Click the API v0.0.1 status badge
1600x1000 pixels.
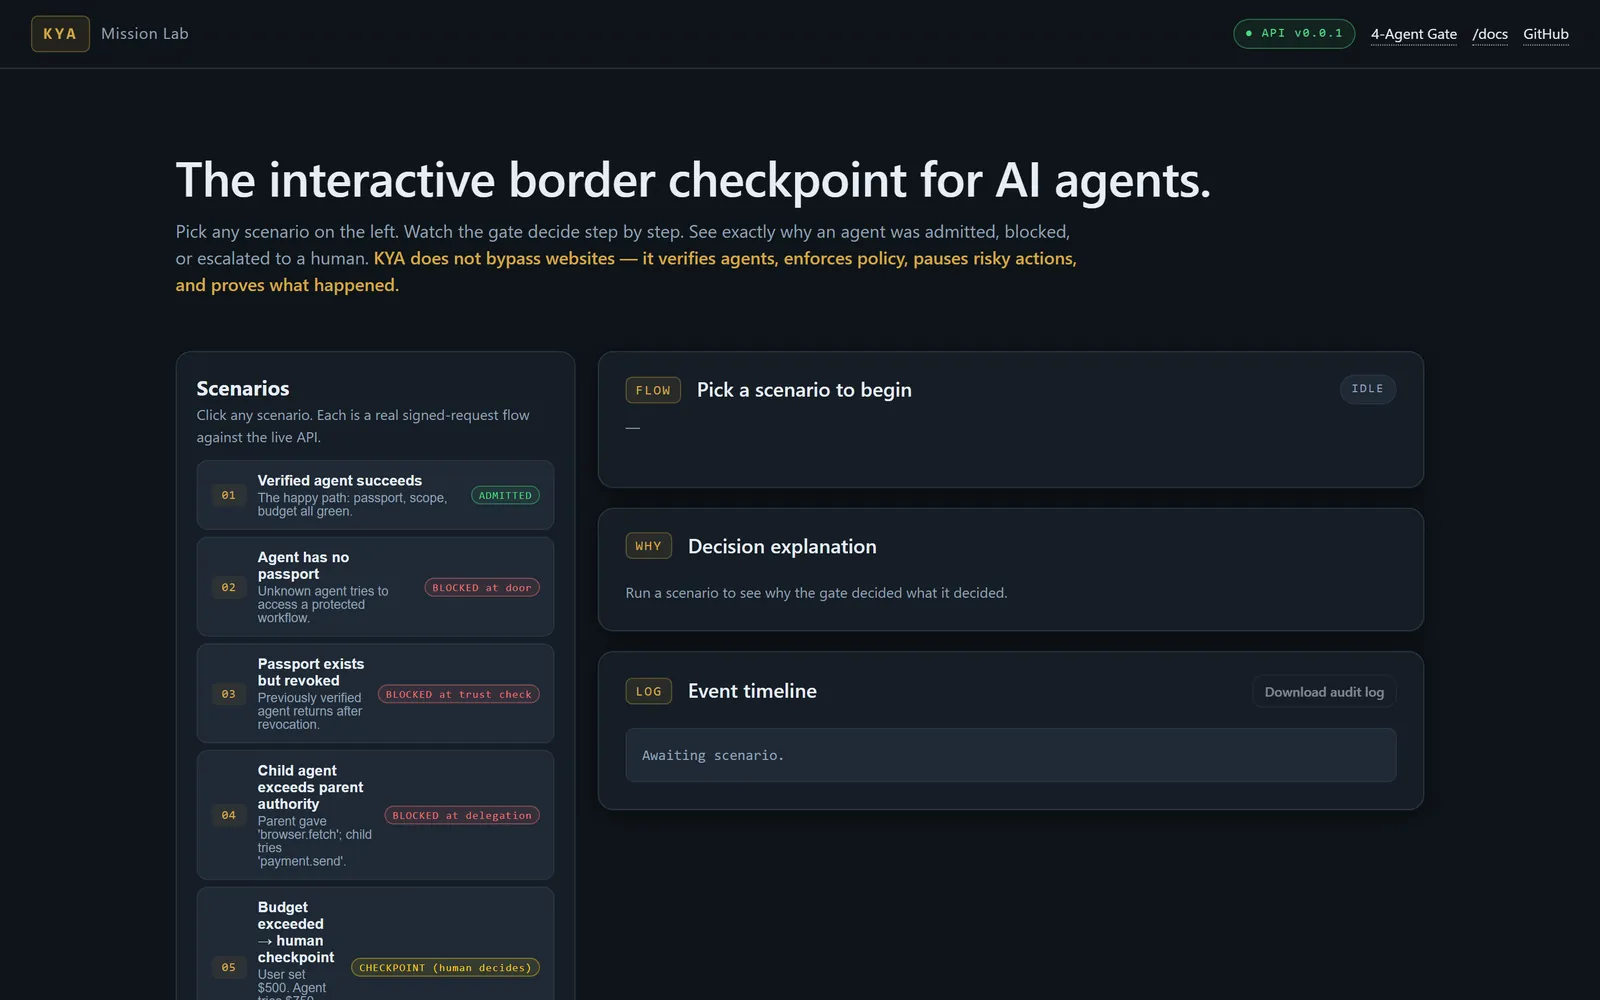click(x=1294, y=33)
